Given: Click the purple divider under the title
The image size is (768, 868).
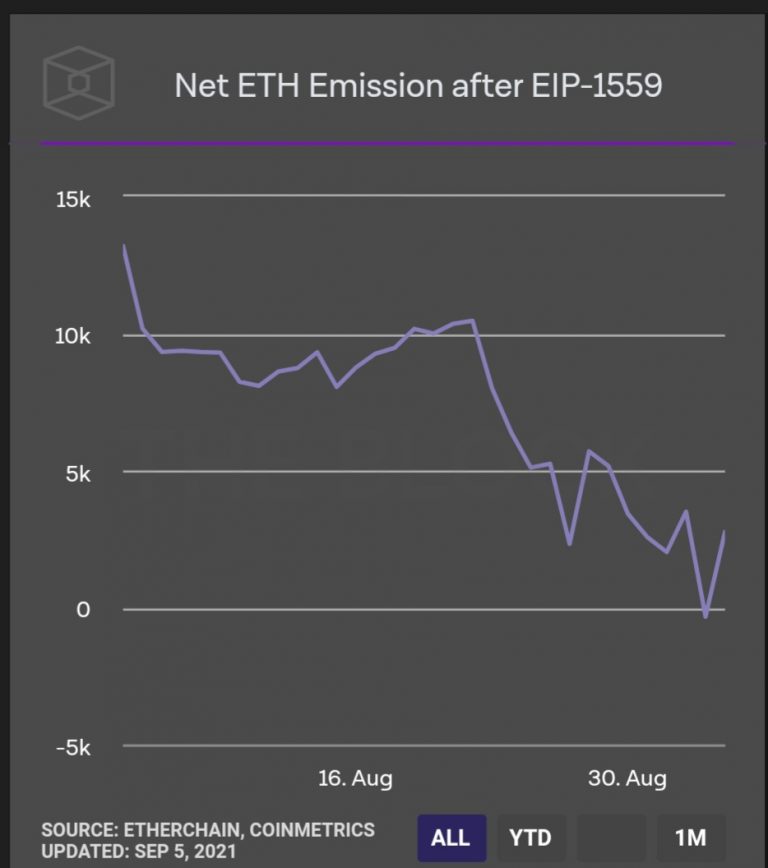Looking at the screenshot, I should coord(386,144).
